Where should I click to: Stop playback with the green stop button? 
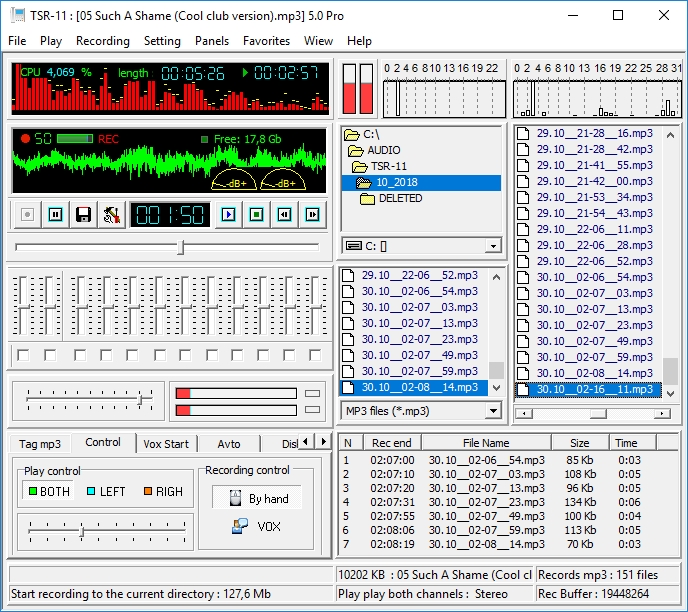point(256,215)
